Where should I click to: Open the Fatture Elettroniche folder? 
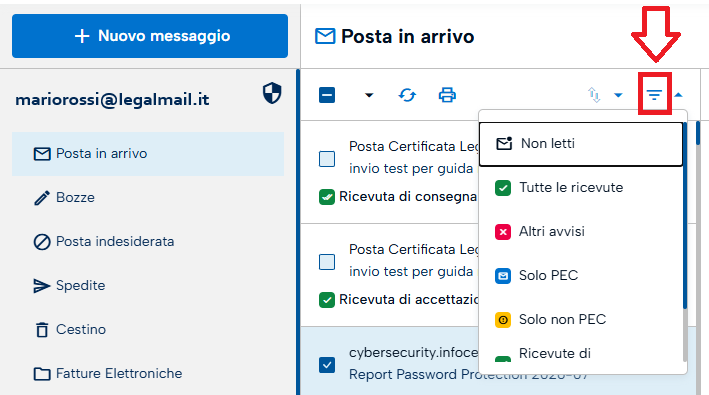148,373
